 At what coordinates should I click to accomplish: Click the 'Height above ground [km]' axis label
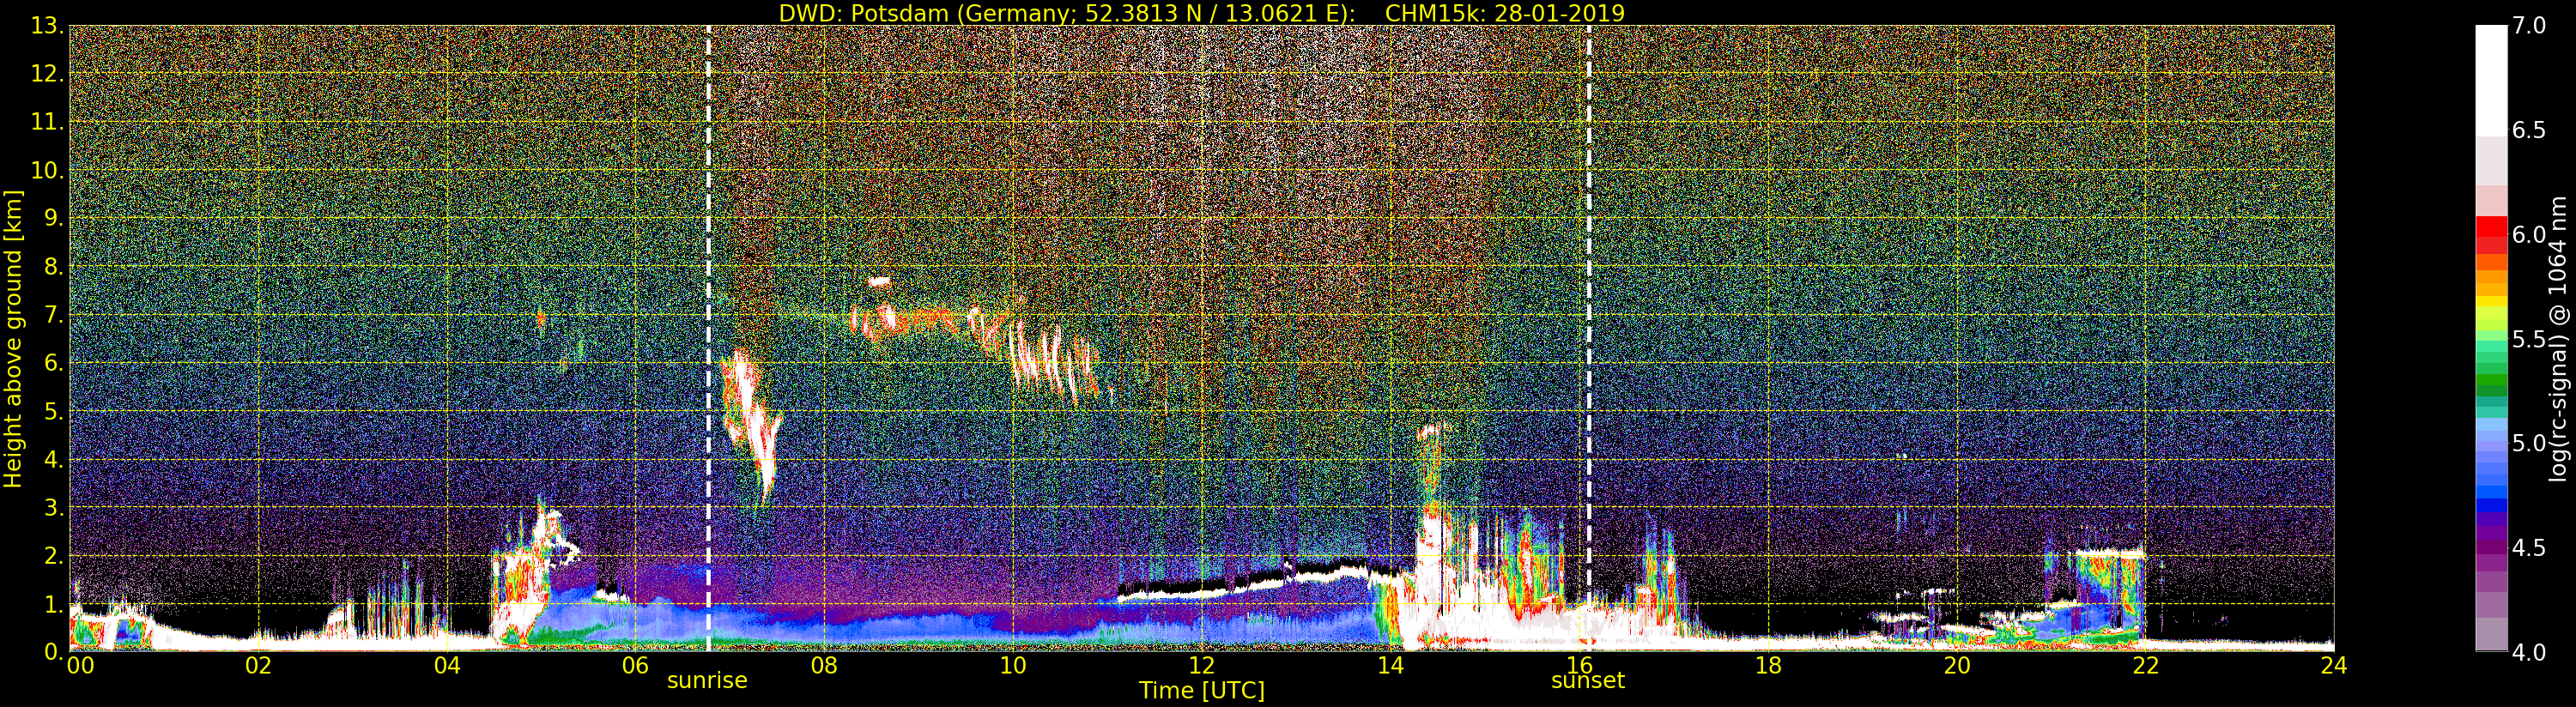click(x=13, y=339)
